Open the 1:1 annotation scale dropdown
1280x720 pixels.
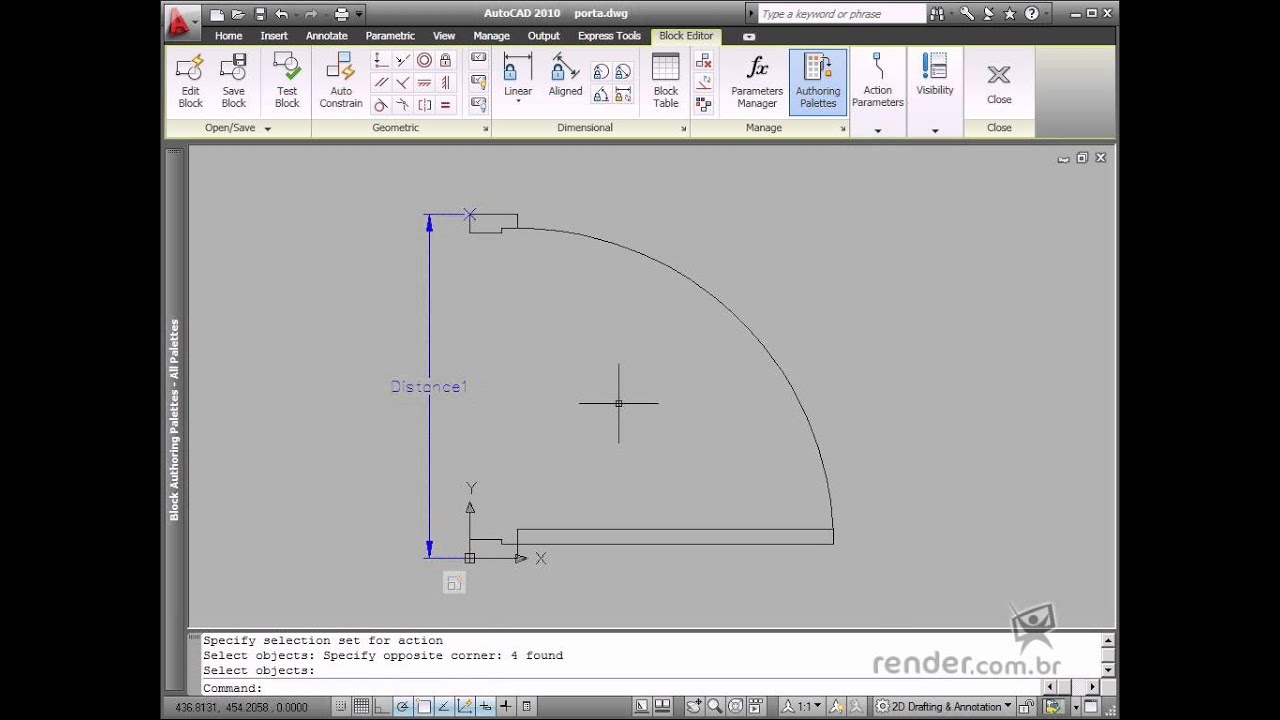[x=802, y=706]
